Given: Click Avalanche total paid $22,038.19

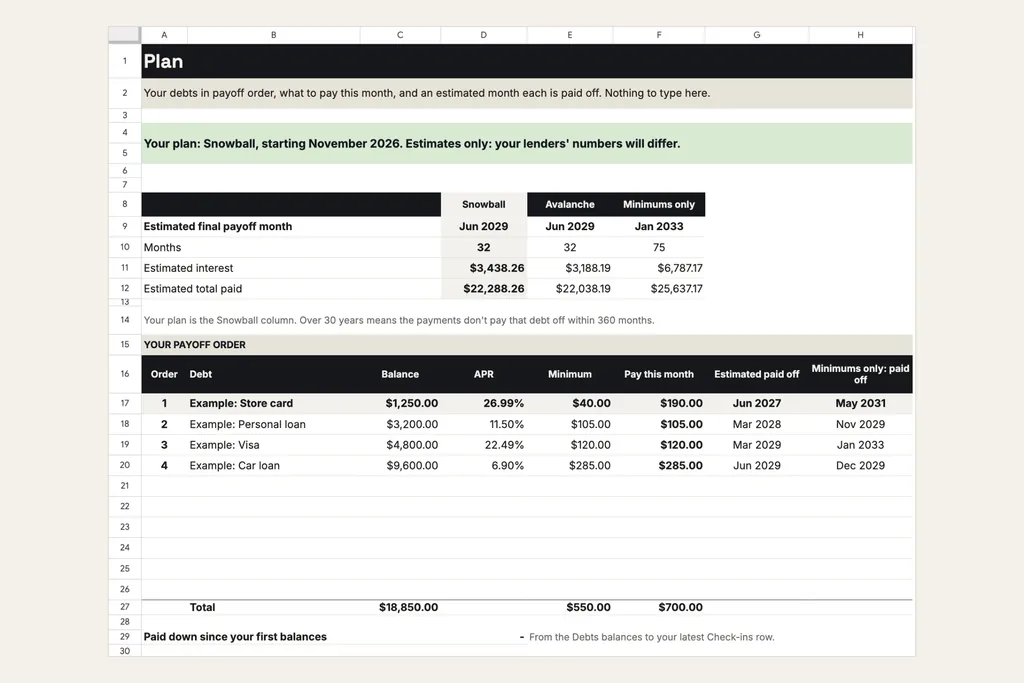Looking at the screenshot, I should (x=583, y=289).
